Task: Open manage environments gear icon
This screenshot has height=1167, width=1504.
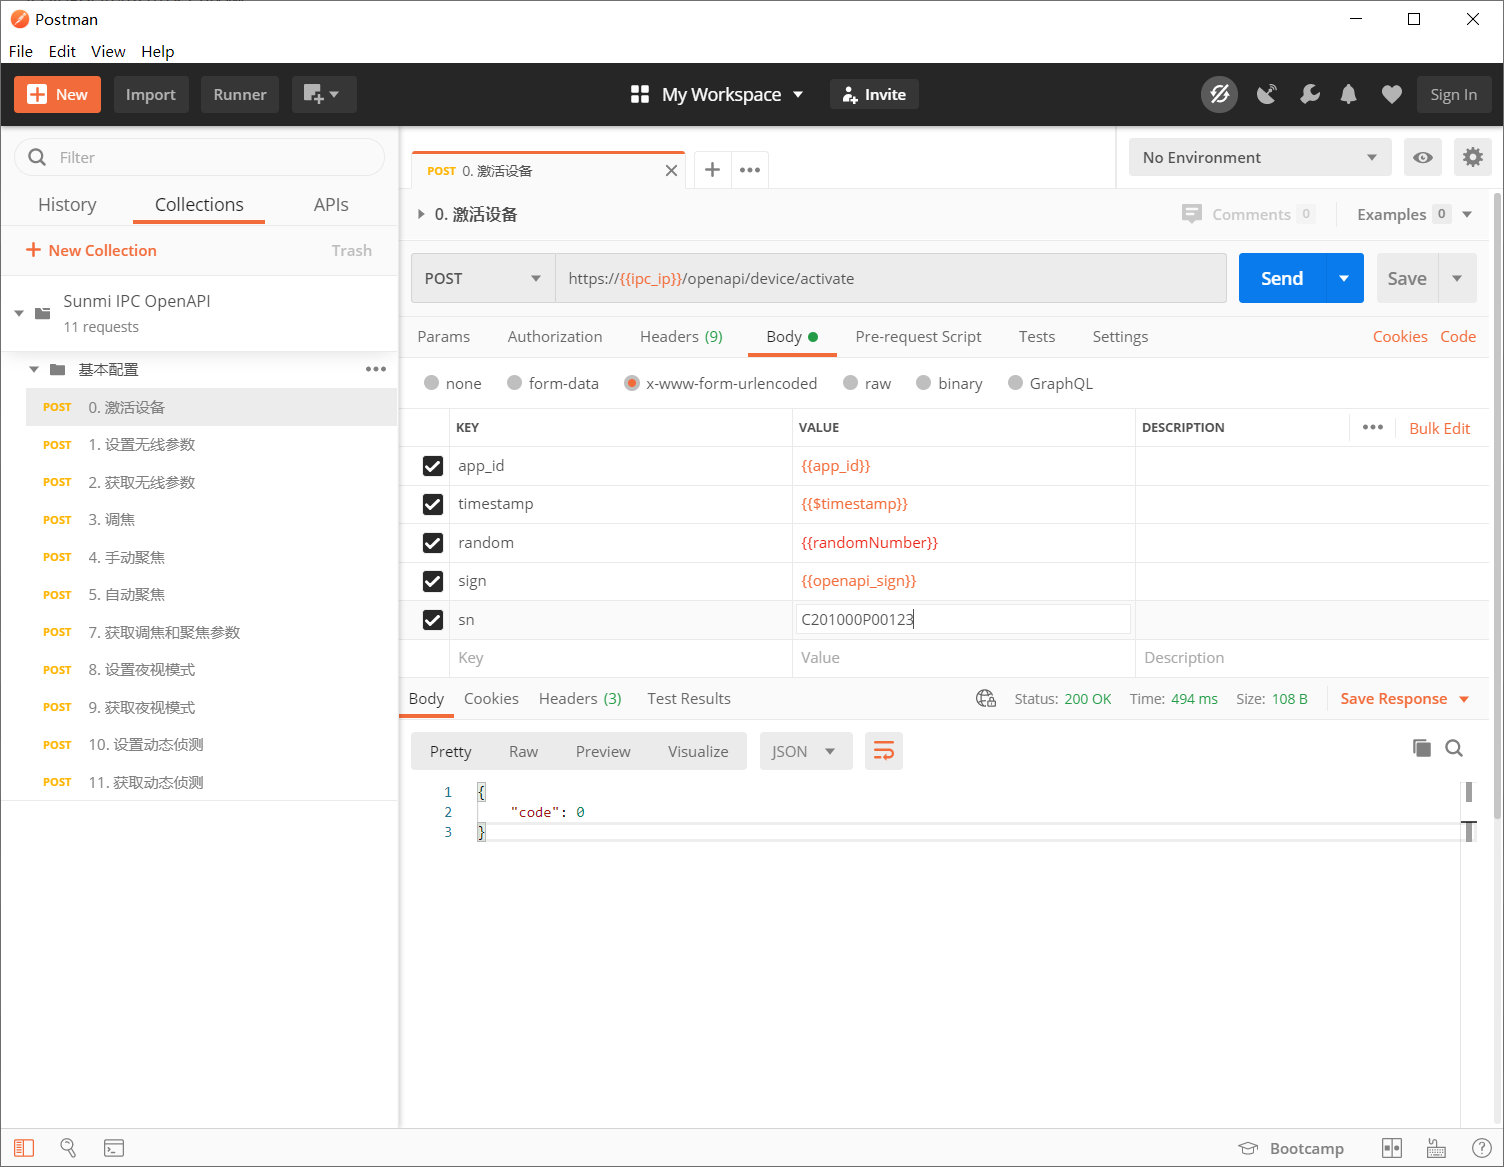Action: click(x=1473, y=157)
